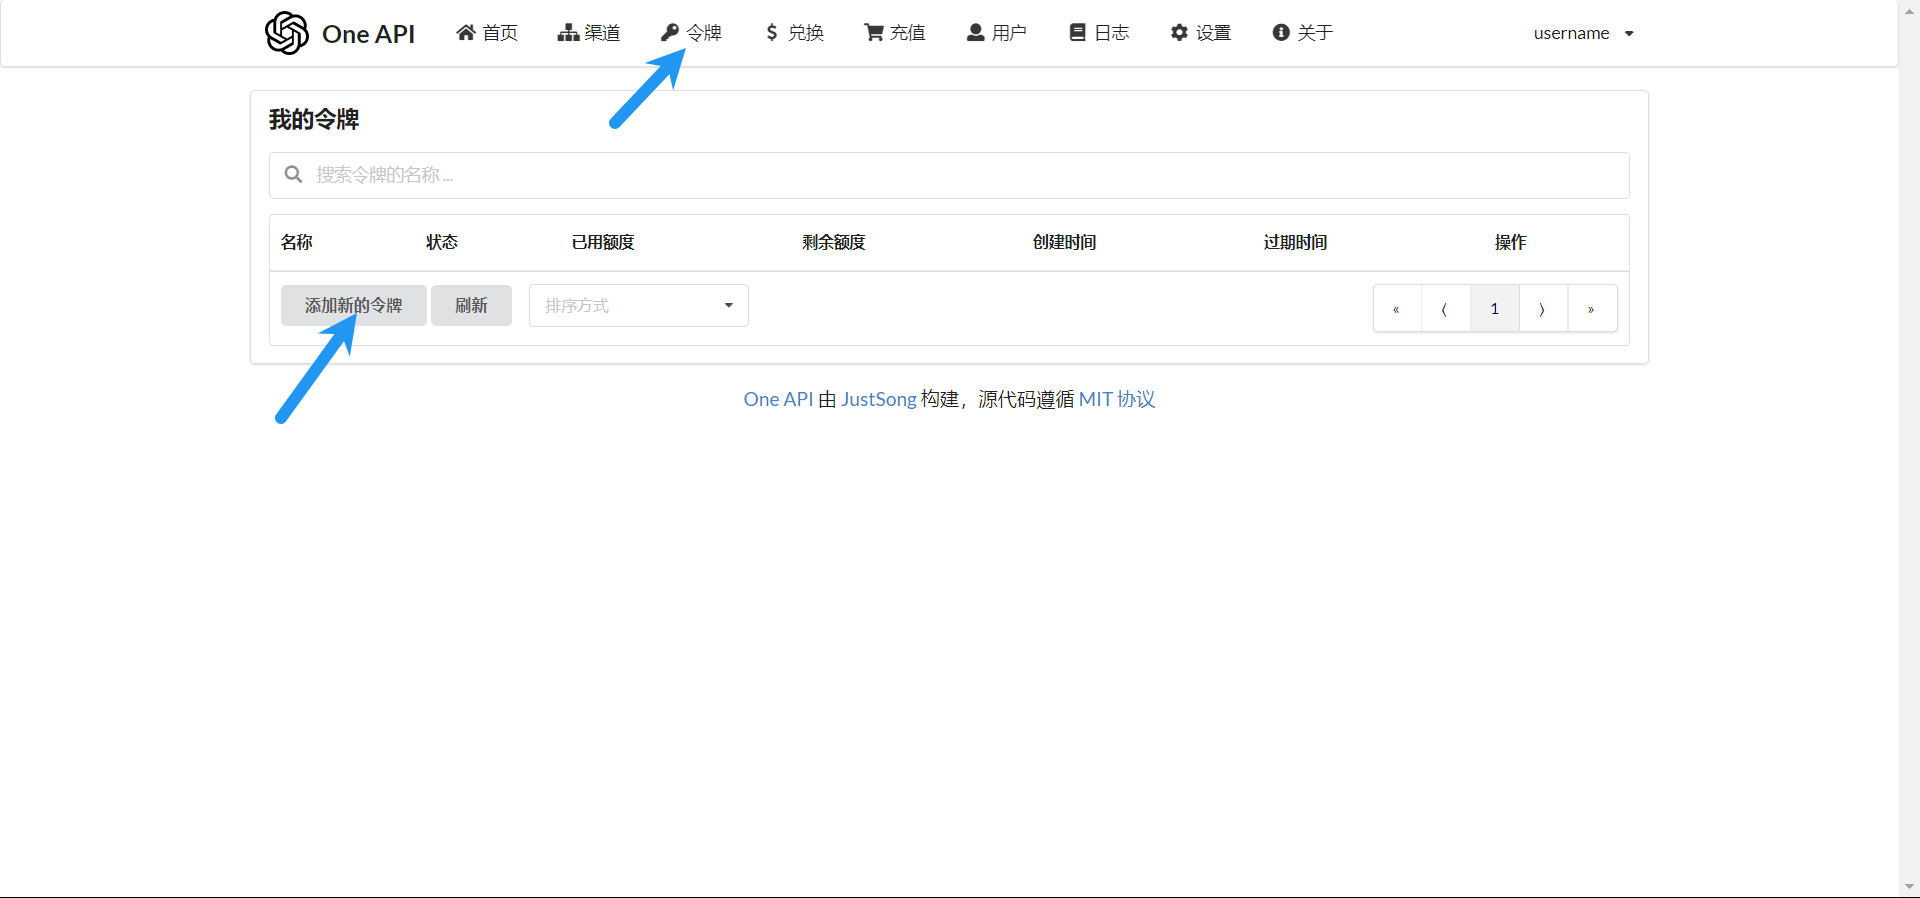The height and width of the screenshot is (898, 1920).
Task: Open the 兑换 redemption page
Action: tap(794, 33)
